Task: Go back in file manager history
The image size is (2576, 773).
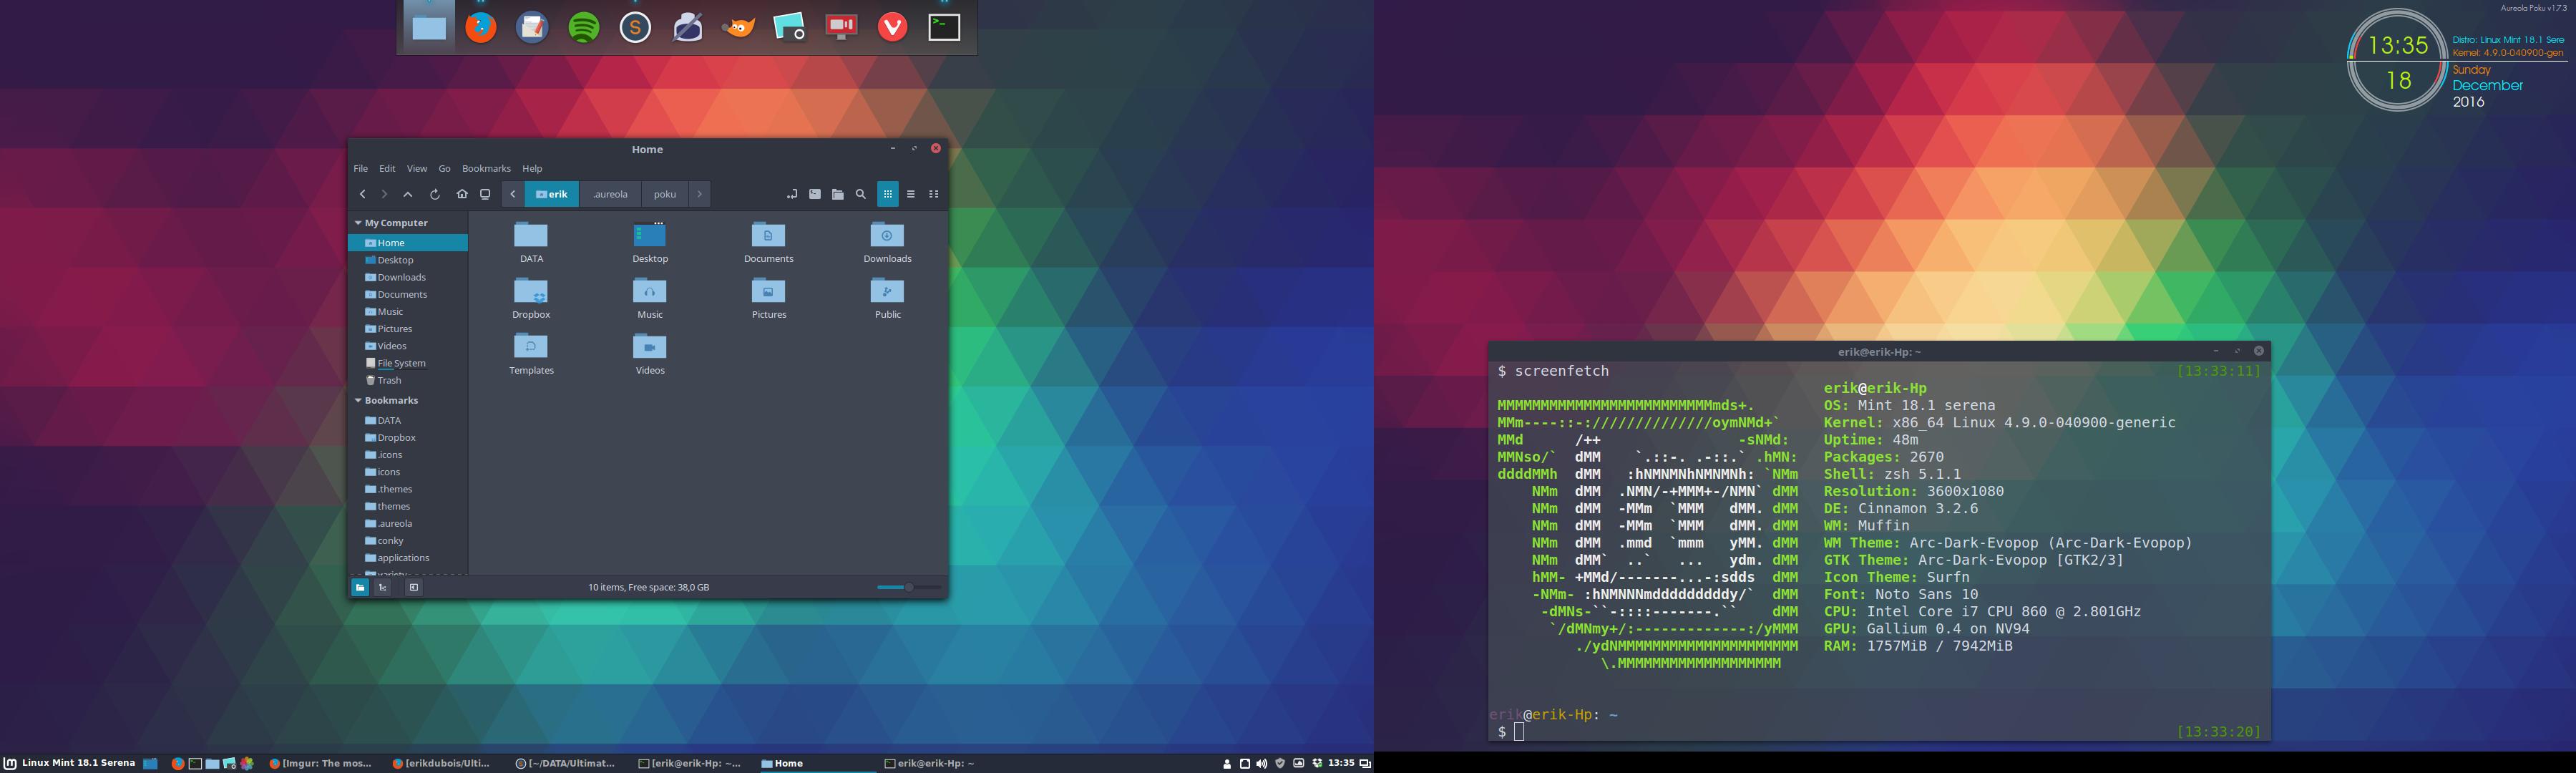Action: click(x=362, y=194)
